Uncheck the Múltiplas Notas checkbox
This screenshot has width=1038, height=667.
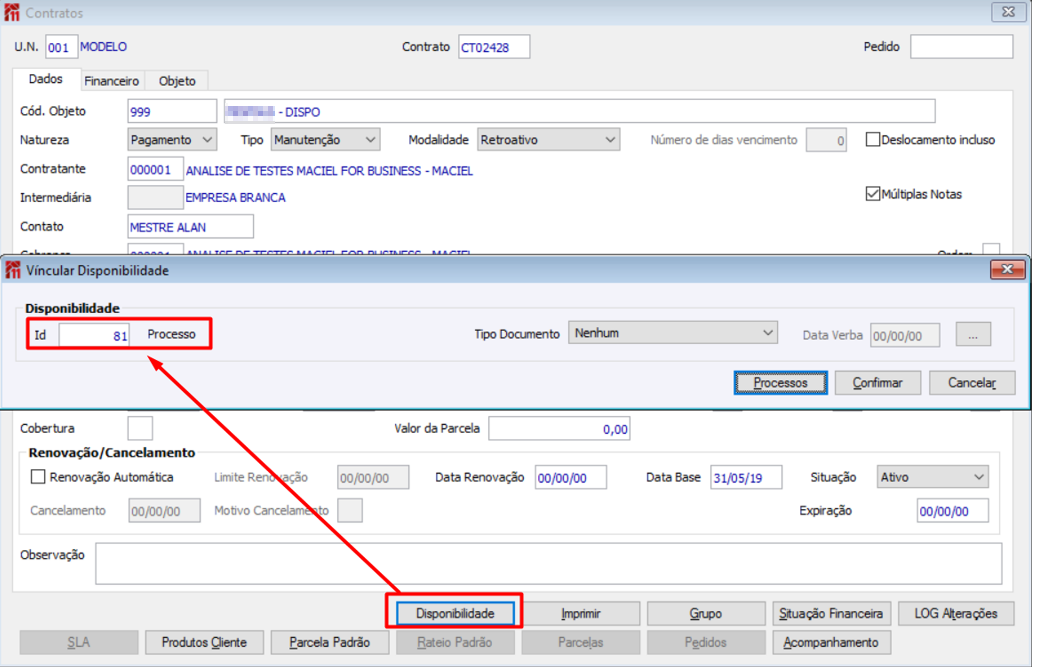pos(873,194)
